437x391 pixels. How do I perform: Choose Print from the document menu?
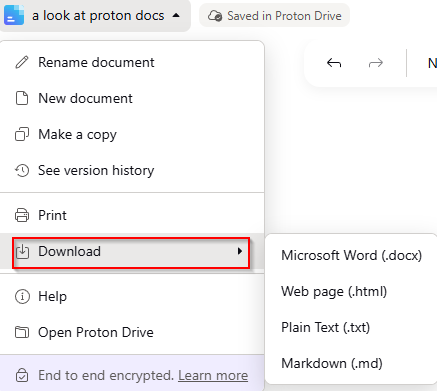pos(132,215)
